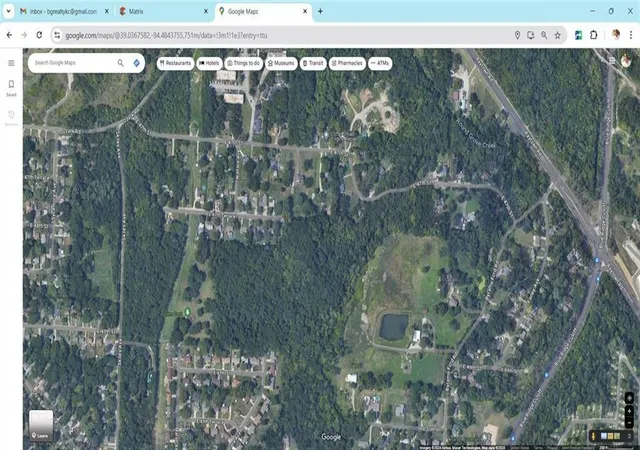
Task: Bookmark this page with the star icon
Action: pyautogui.click(x=558, y=36)
